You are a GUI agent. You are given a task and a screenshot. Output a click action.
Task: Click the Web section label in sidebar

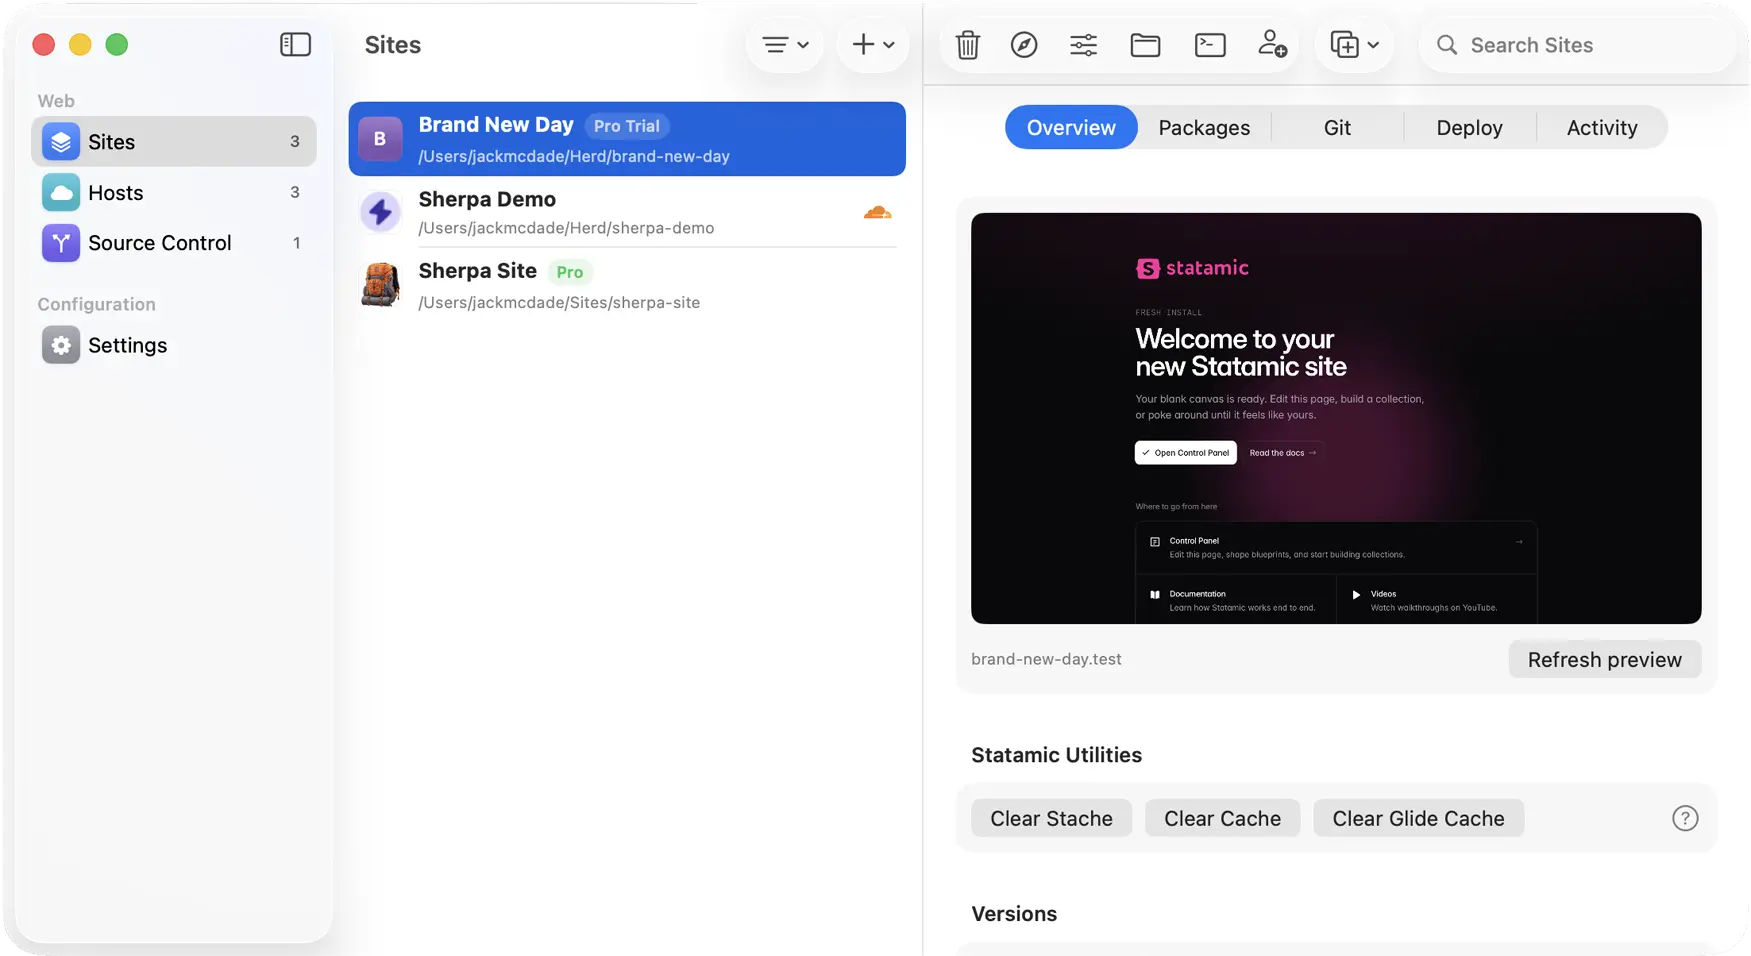pyautogui.click(x=56, y=101)
